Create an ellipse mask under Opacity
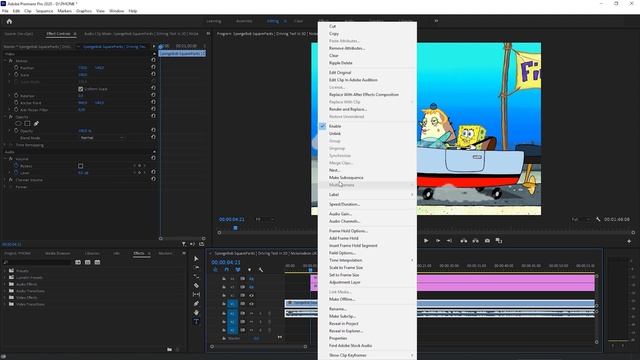 pyautogui.click(x=18, y=123)
